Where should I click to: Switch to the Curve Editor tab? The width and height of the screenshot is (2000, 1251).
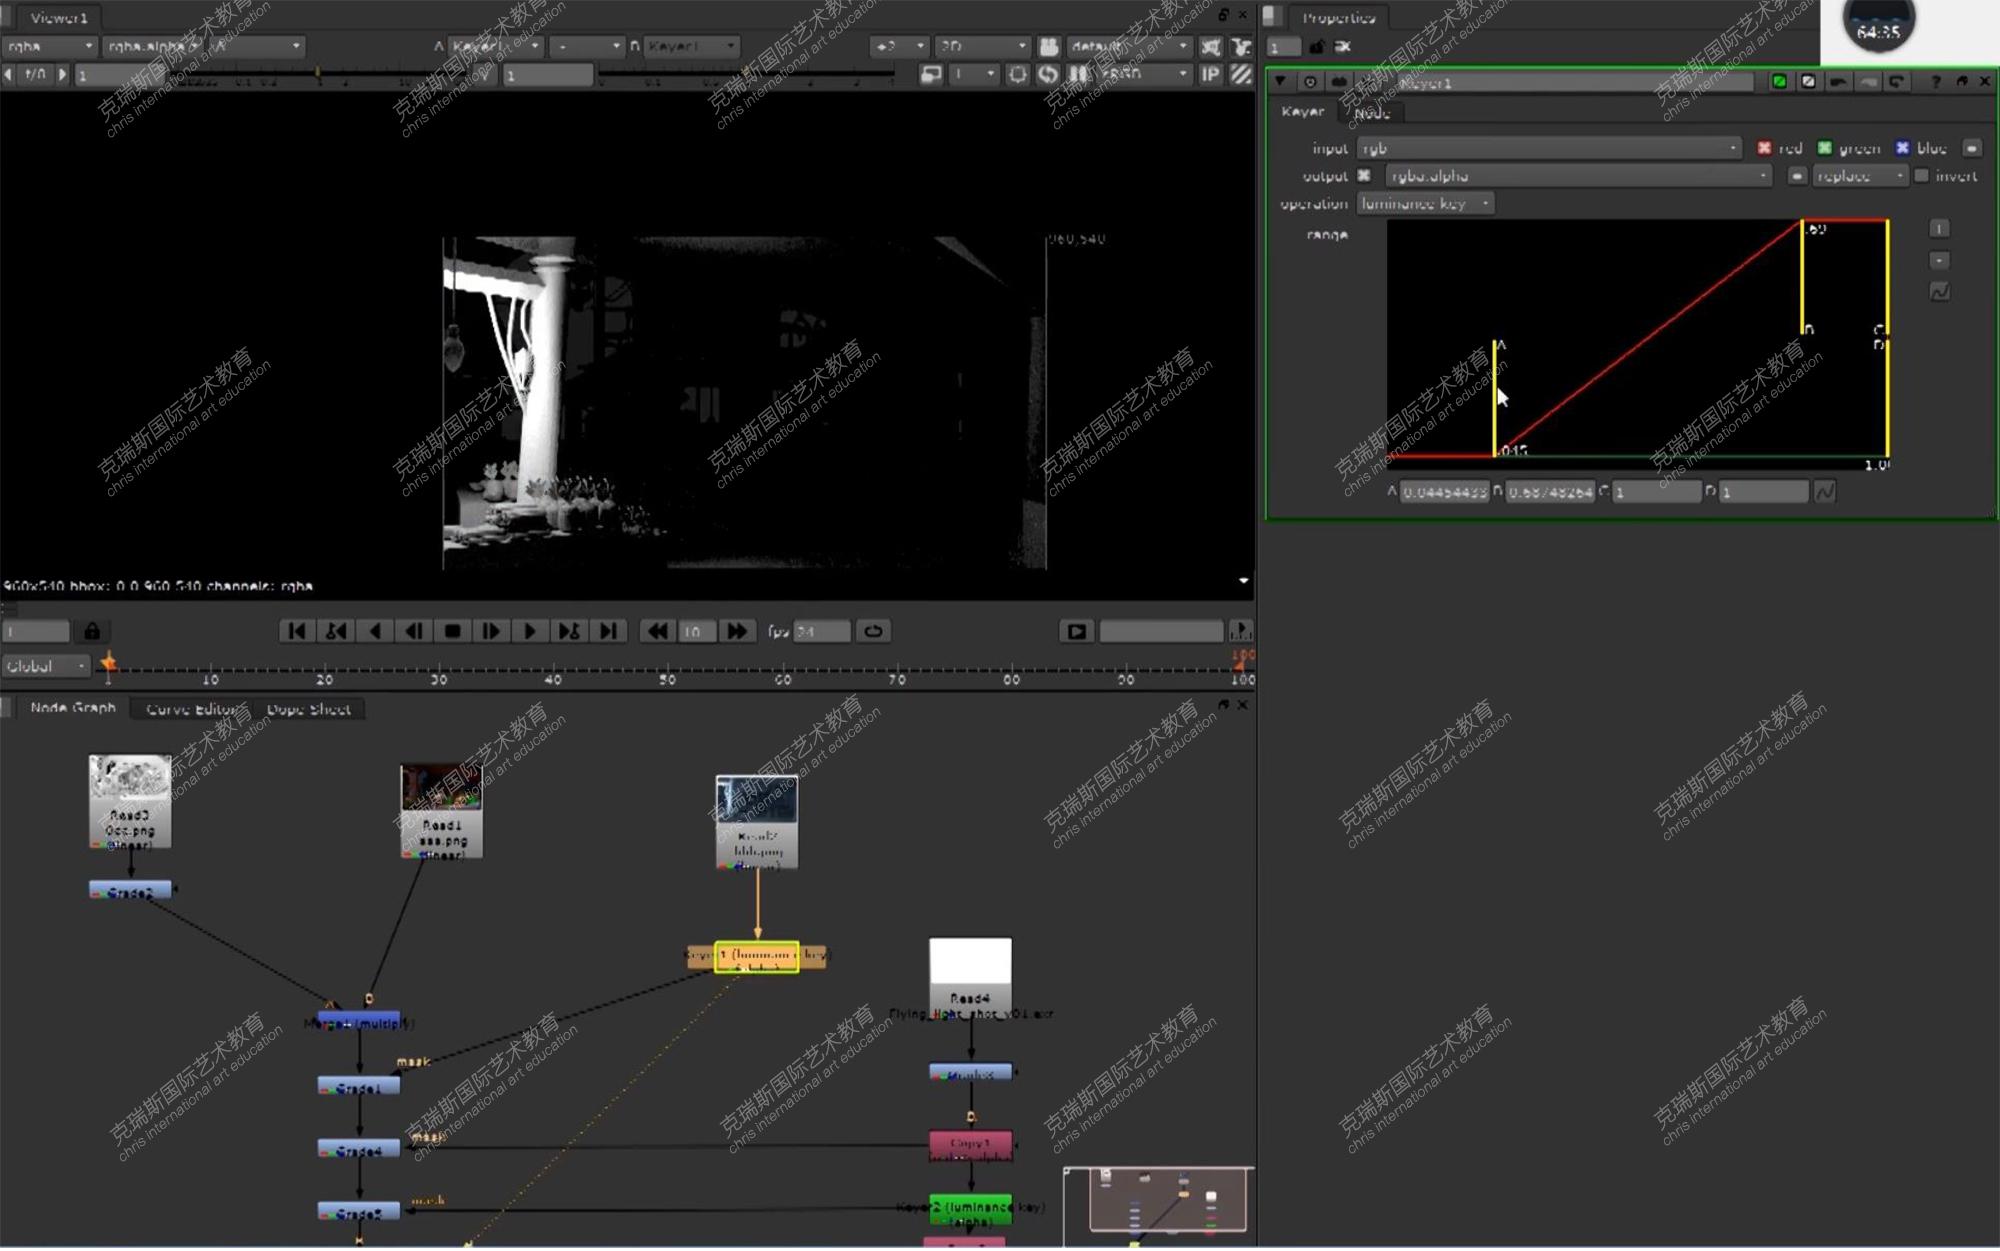point(192,709)
